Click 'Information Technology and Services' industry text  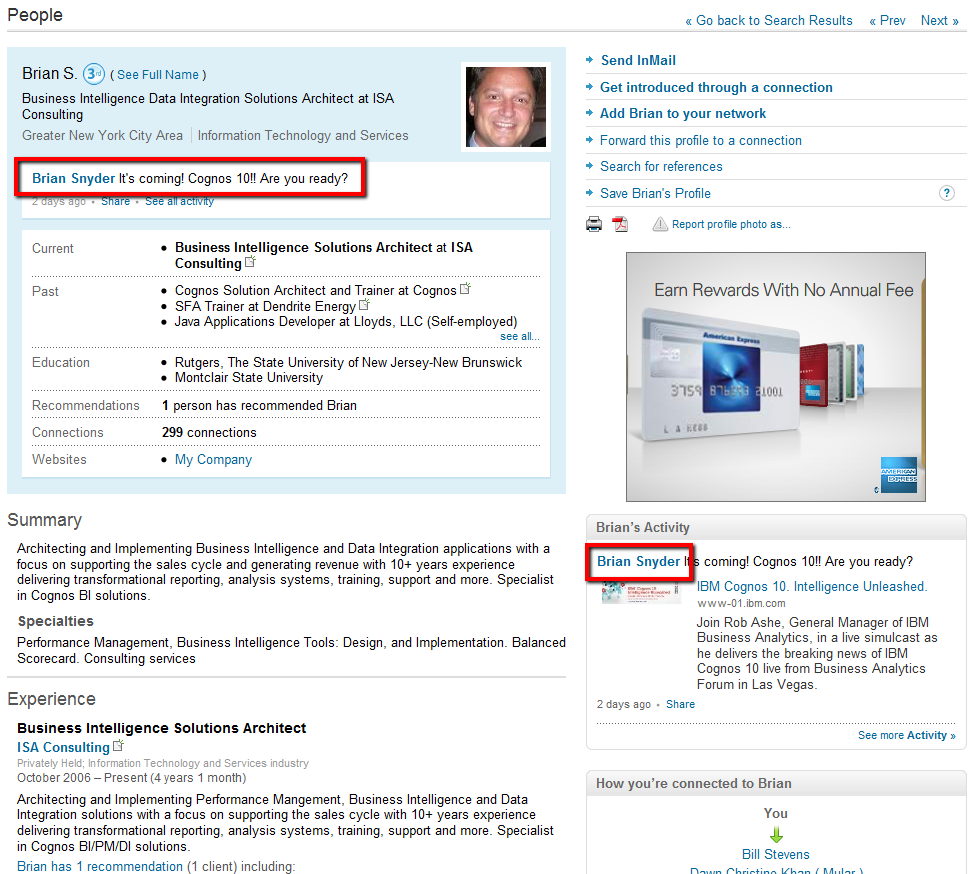click(303, 135)
